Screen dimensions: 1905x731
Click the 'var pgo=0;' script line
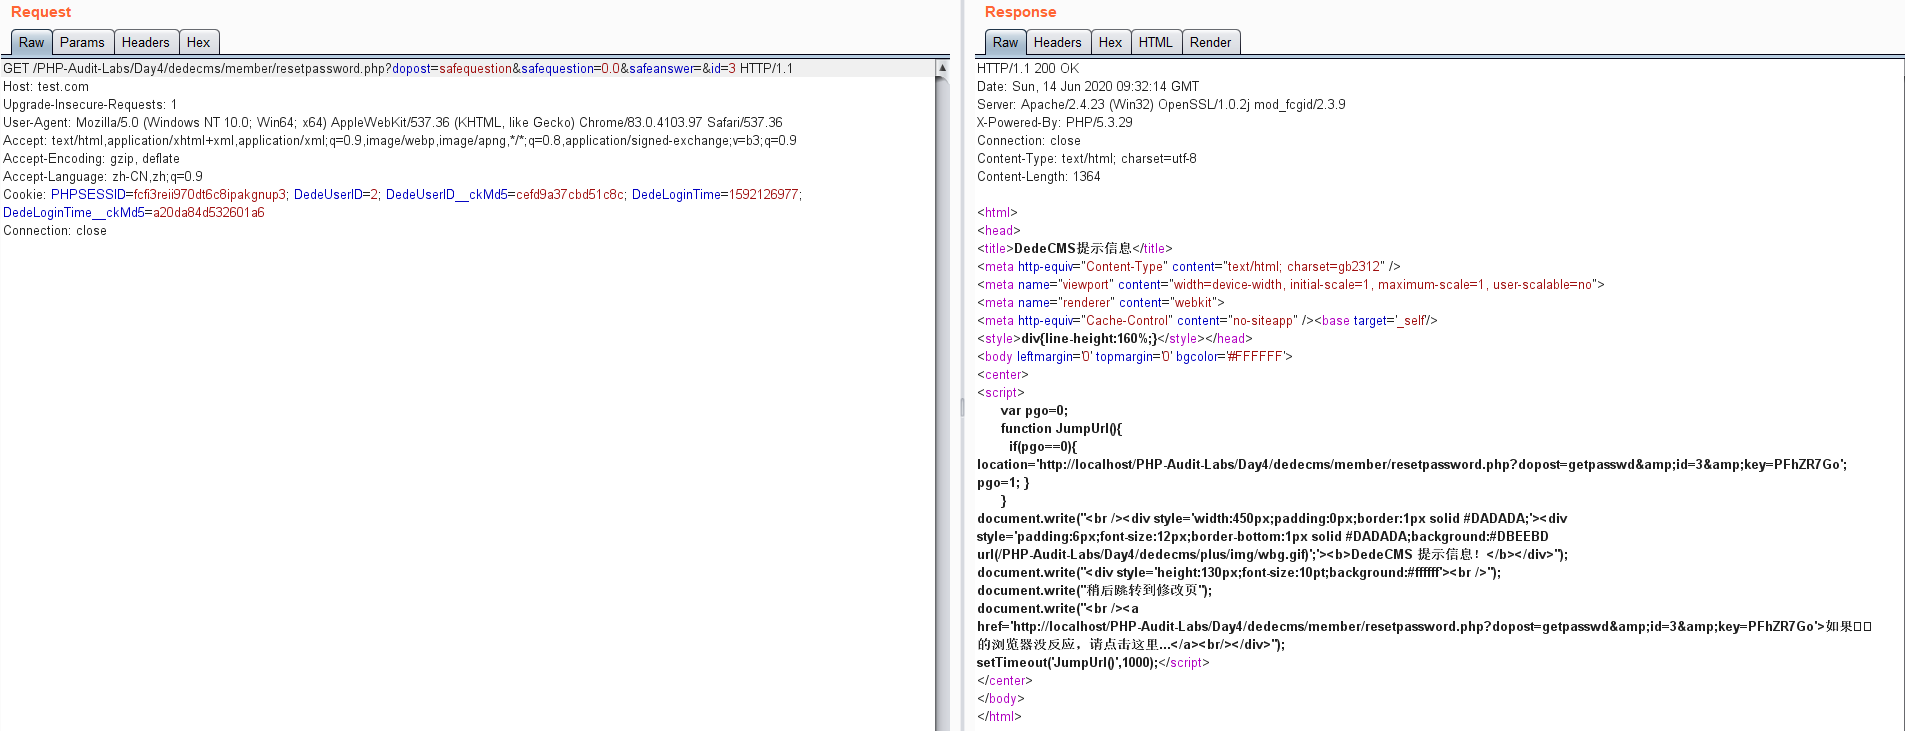click(1034, 411)
